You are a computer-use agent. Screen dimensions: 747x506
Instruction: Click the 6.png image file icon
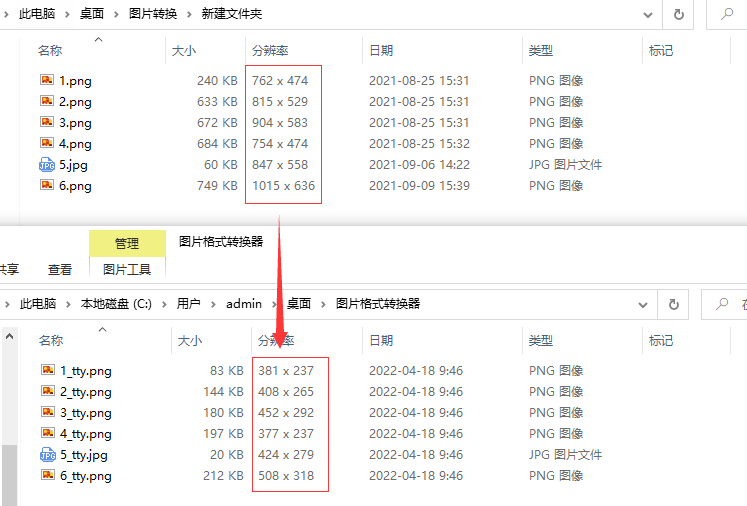point(47,186)
